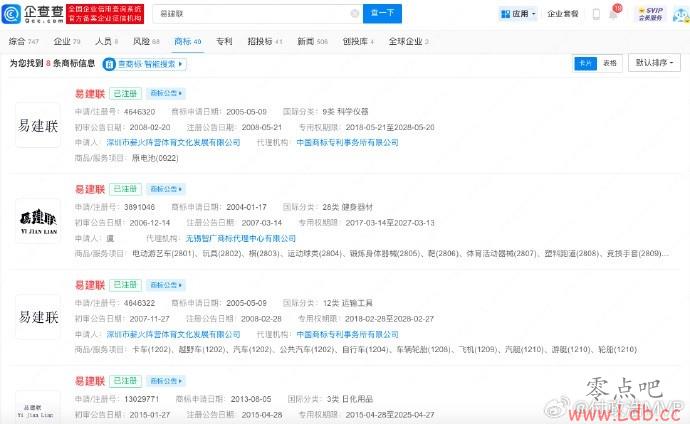Open applicant company link in trademark 4646322
The image size is (690, 424).
pos(173,334)
